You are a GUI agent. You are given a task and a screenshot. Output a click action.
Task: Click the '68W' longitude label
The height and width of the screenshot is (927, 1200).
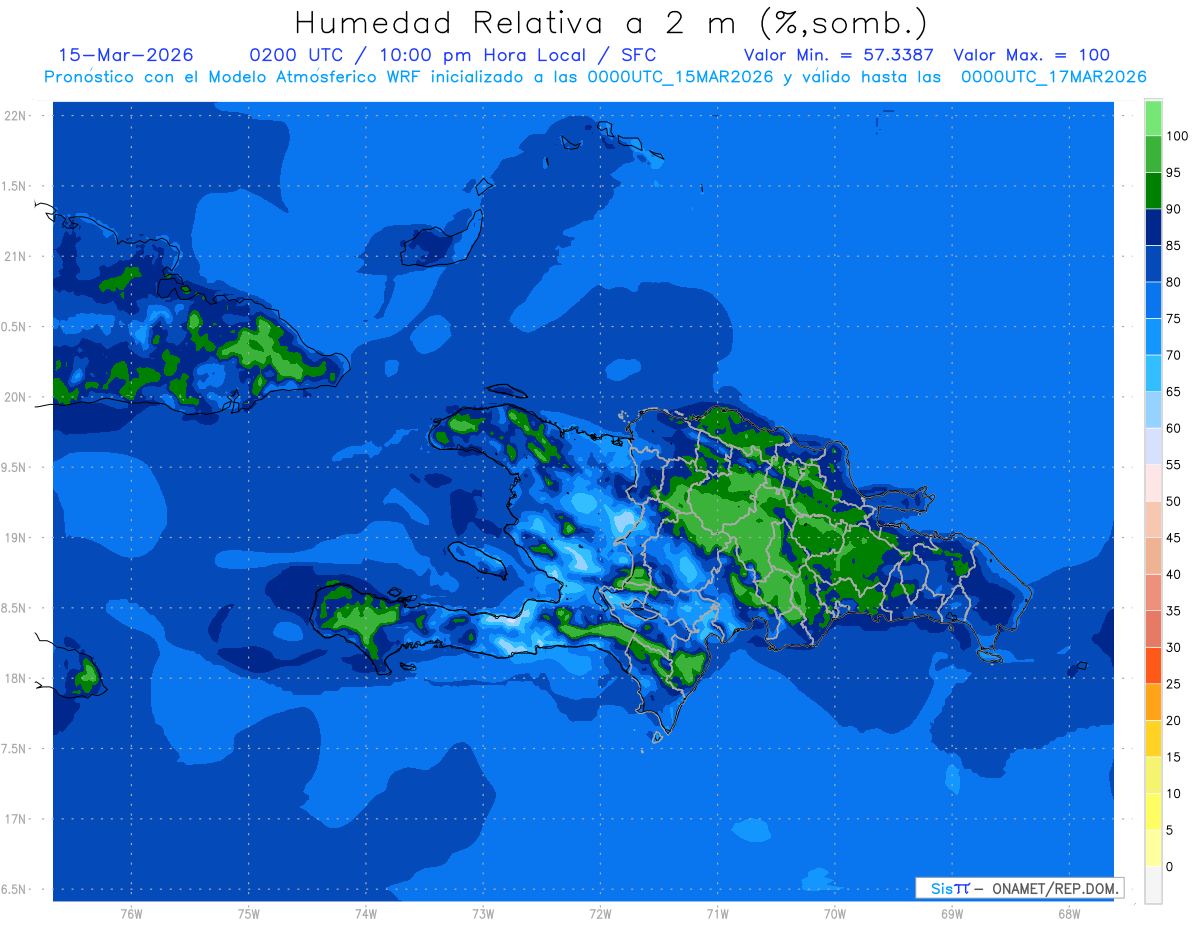[1069, 914]
